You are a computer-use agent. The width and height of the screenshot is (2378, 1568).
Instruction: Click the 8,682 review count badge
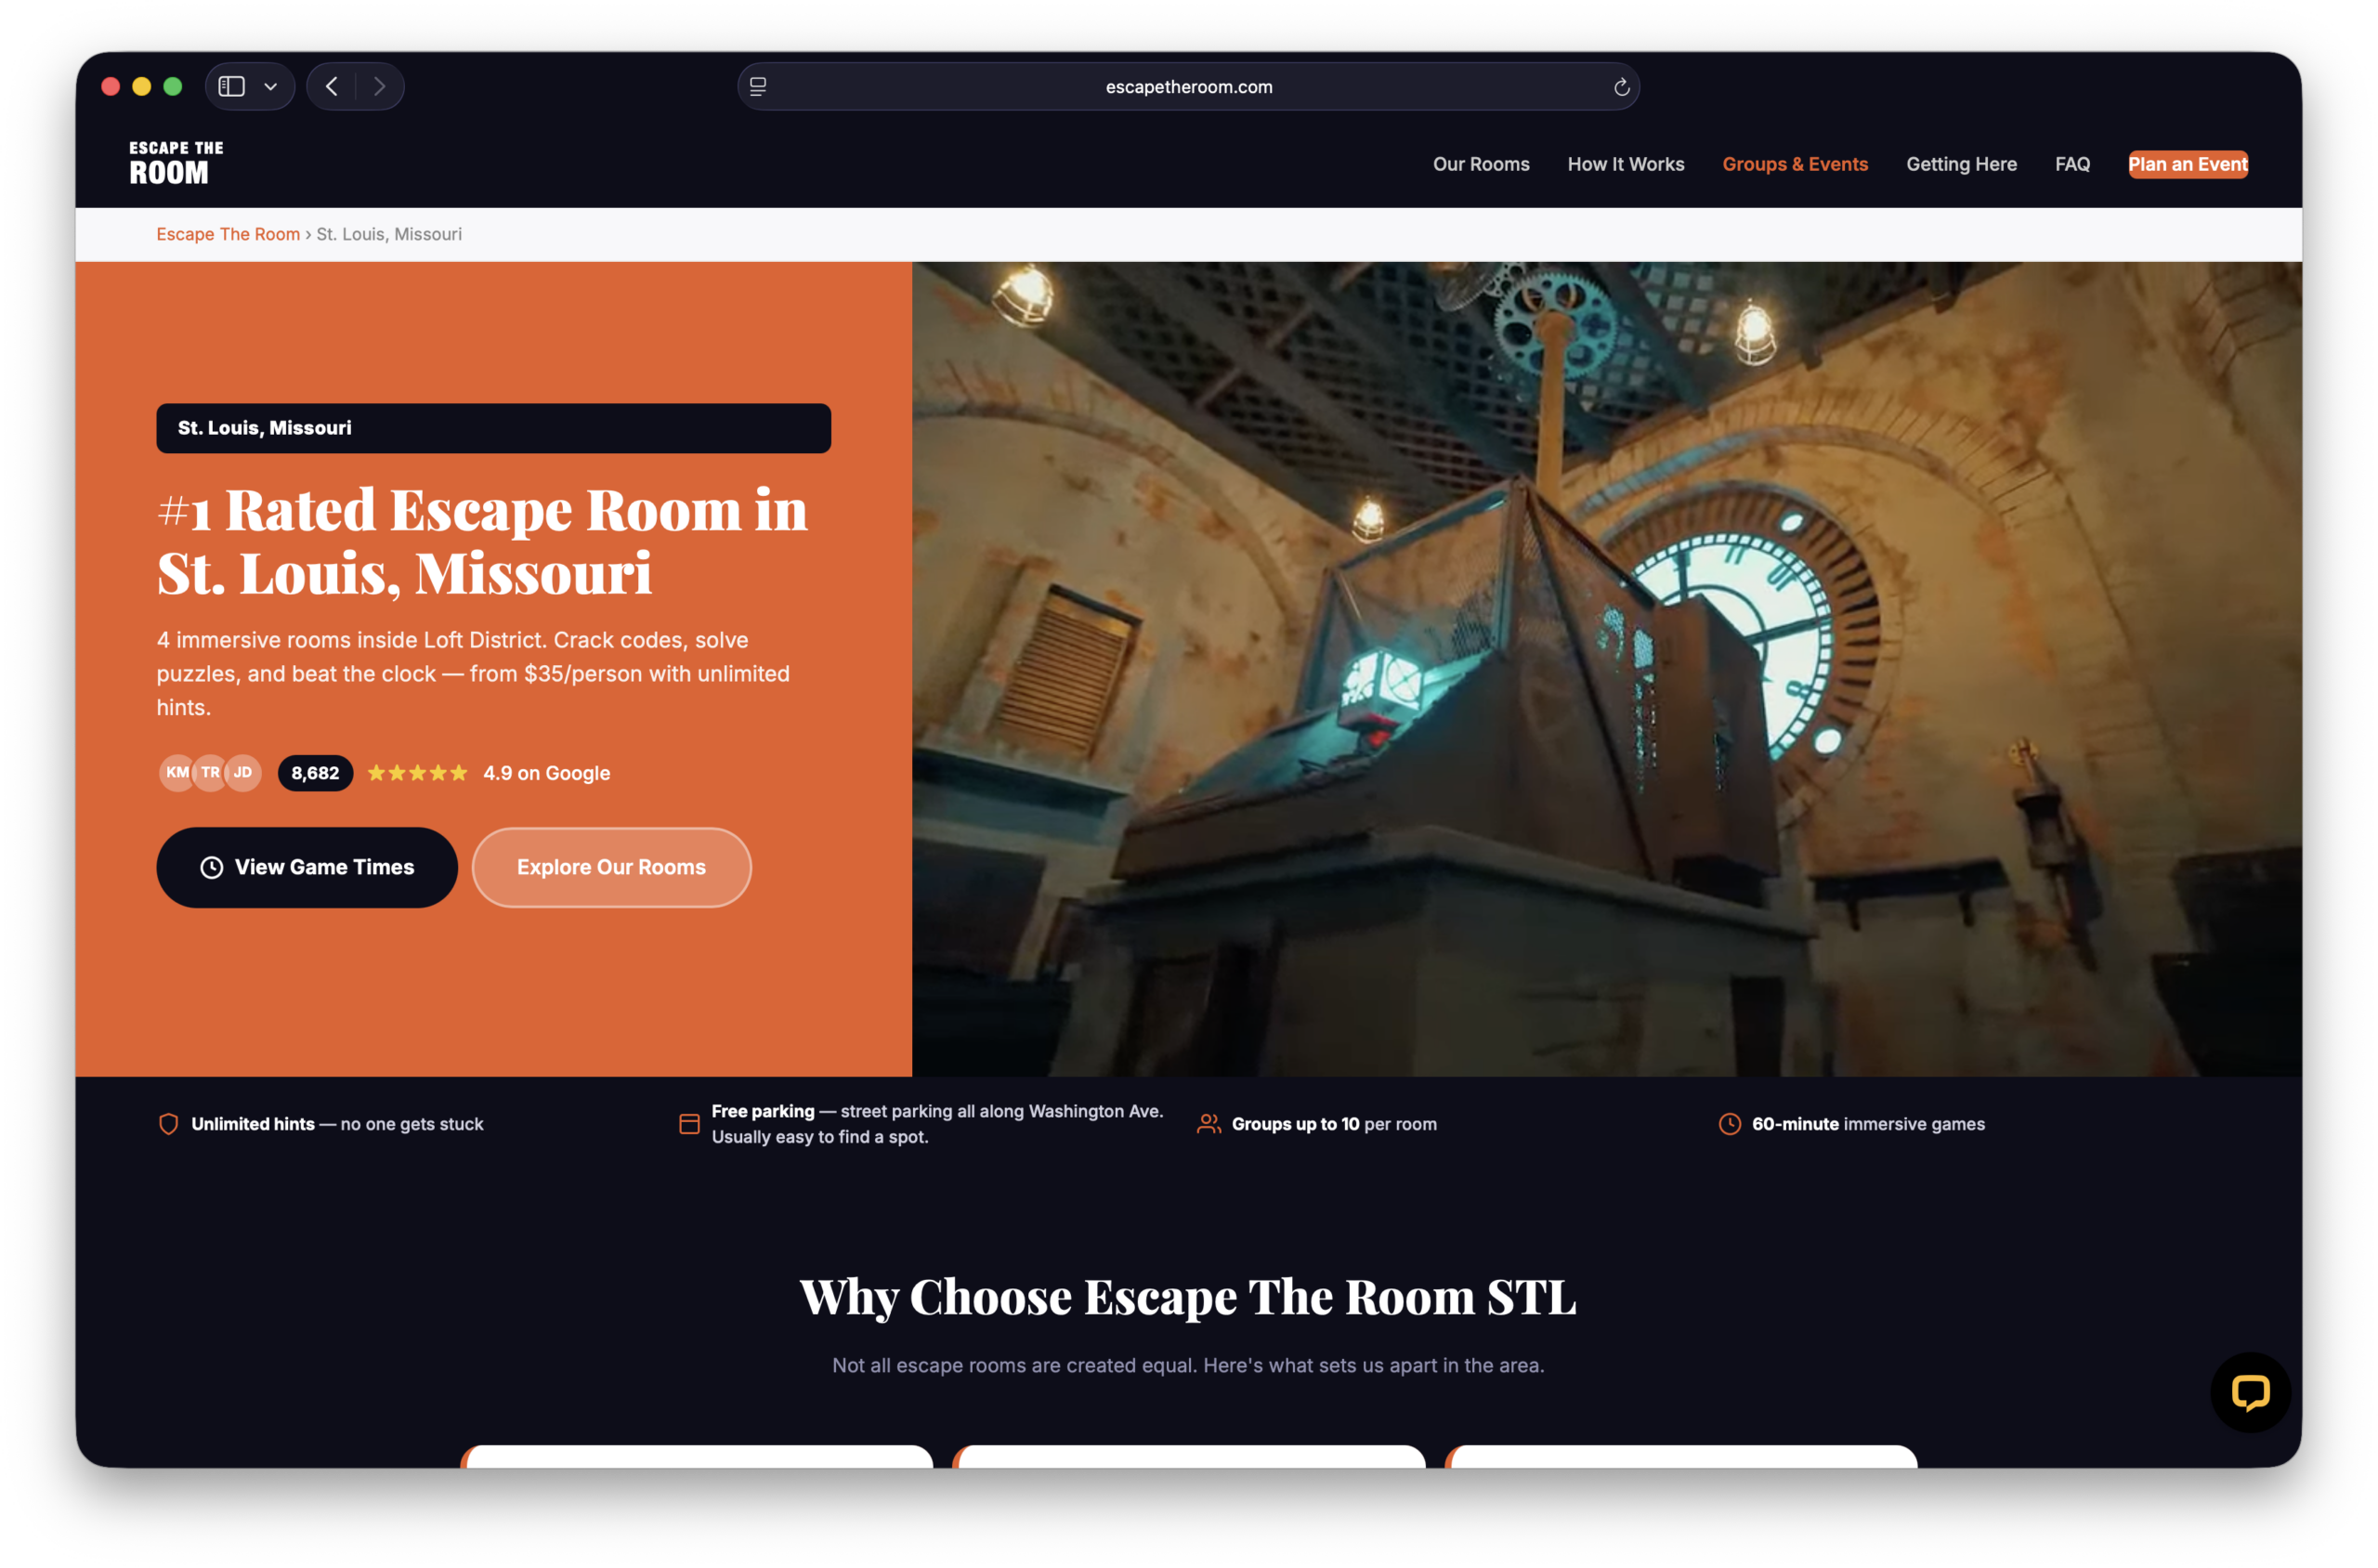click(x=315, y=773)
